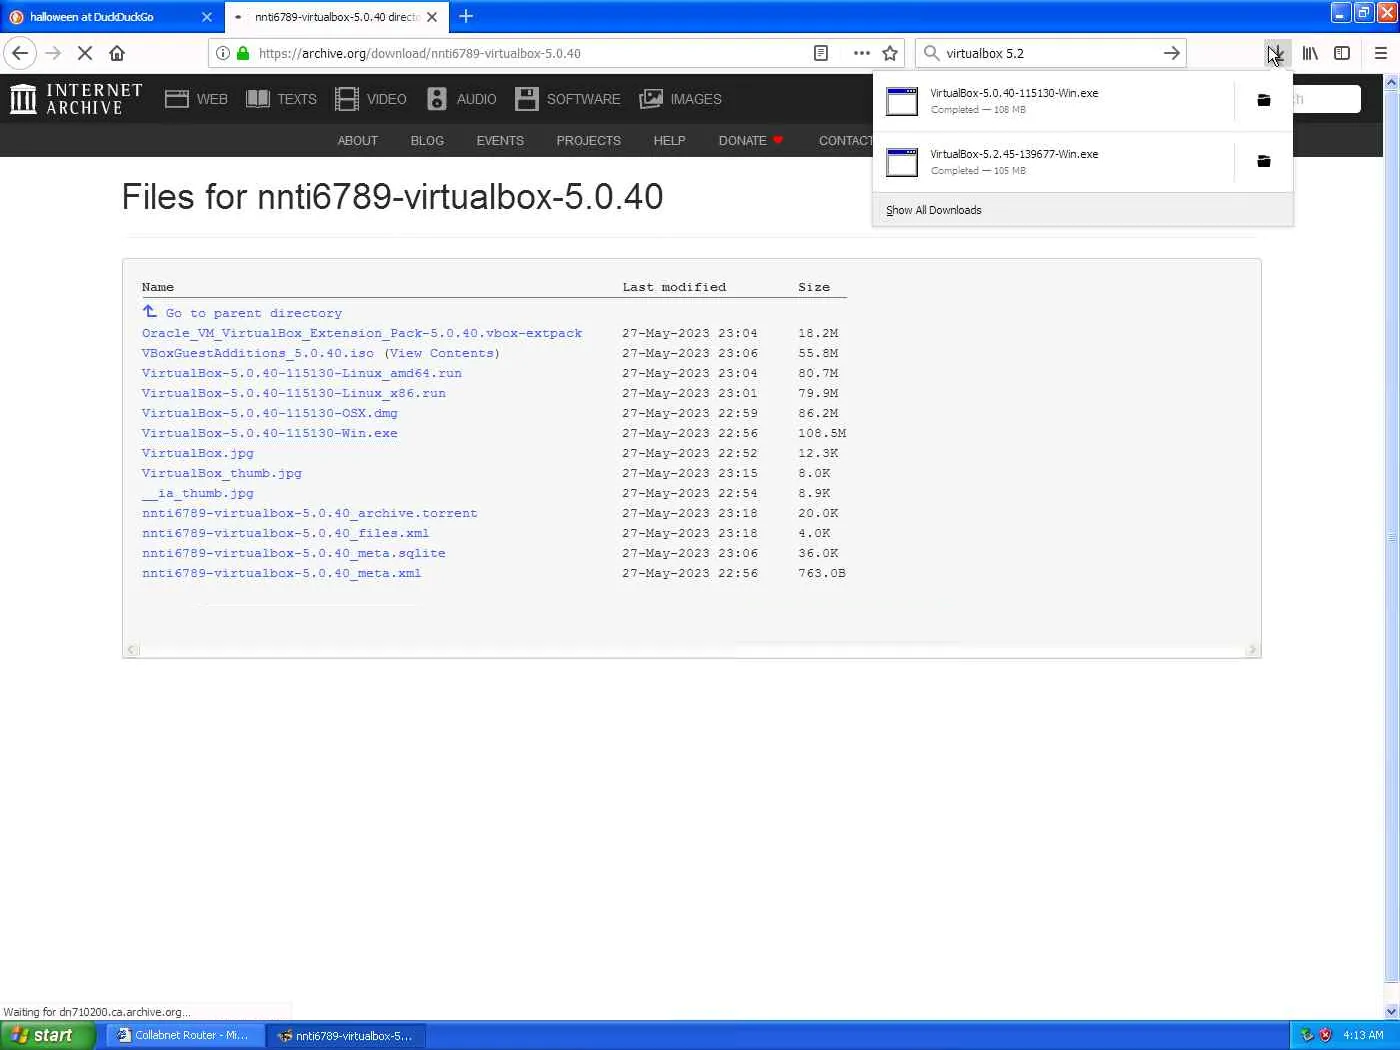Download the Oracle VM VirtualBox Extension Pack file
Viewport: 1400px width, 1050px height.
(x=362, y=333)
